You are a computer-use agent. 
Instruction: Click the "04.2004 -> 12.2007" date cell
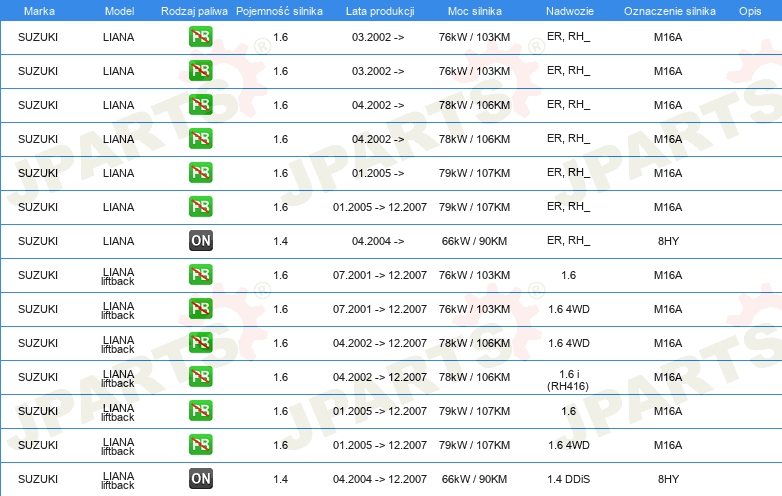(x=380, y=479)
